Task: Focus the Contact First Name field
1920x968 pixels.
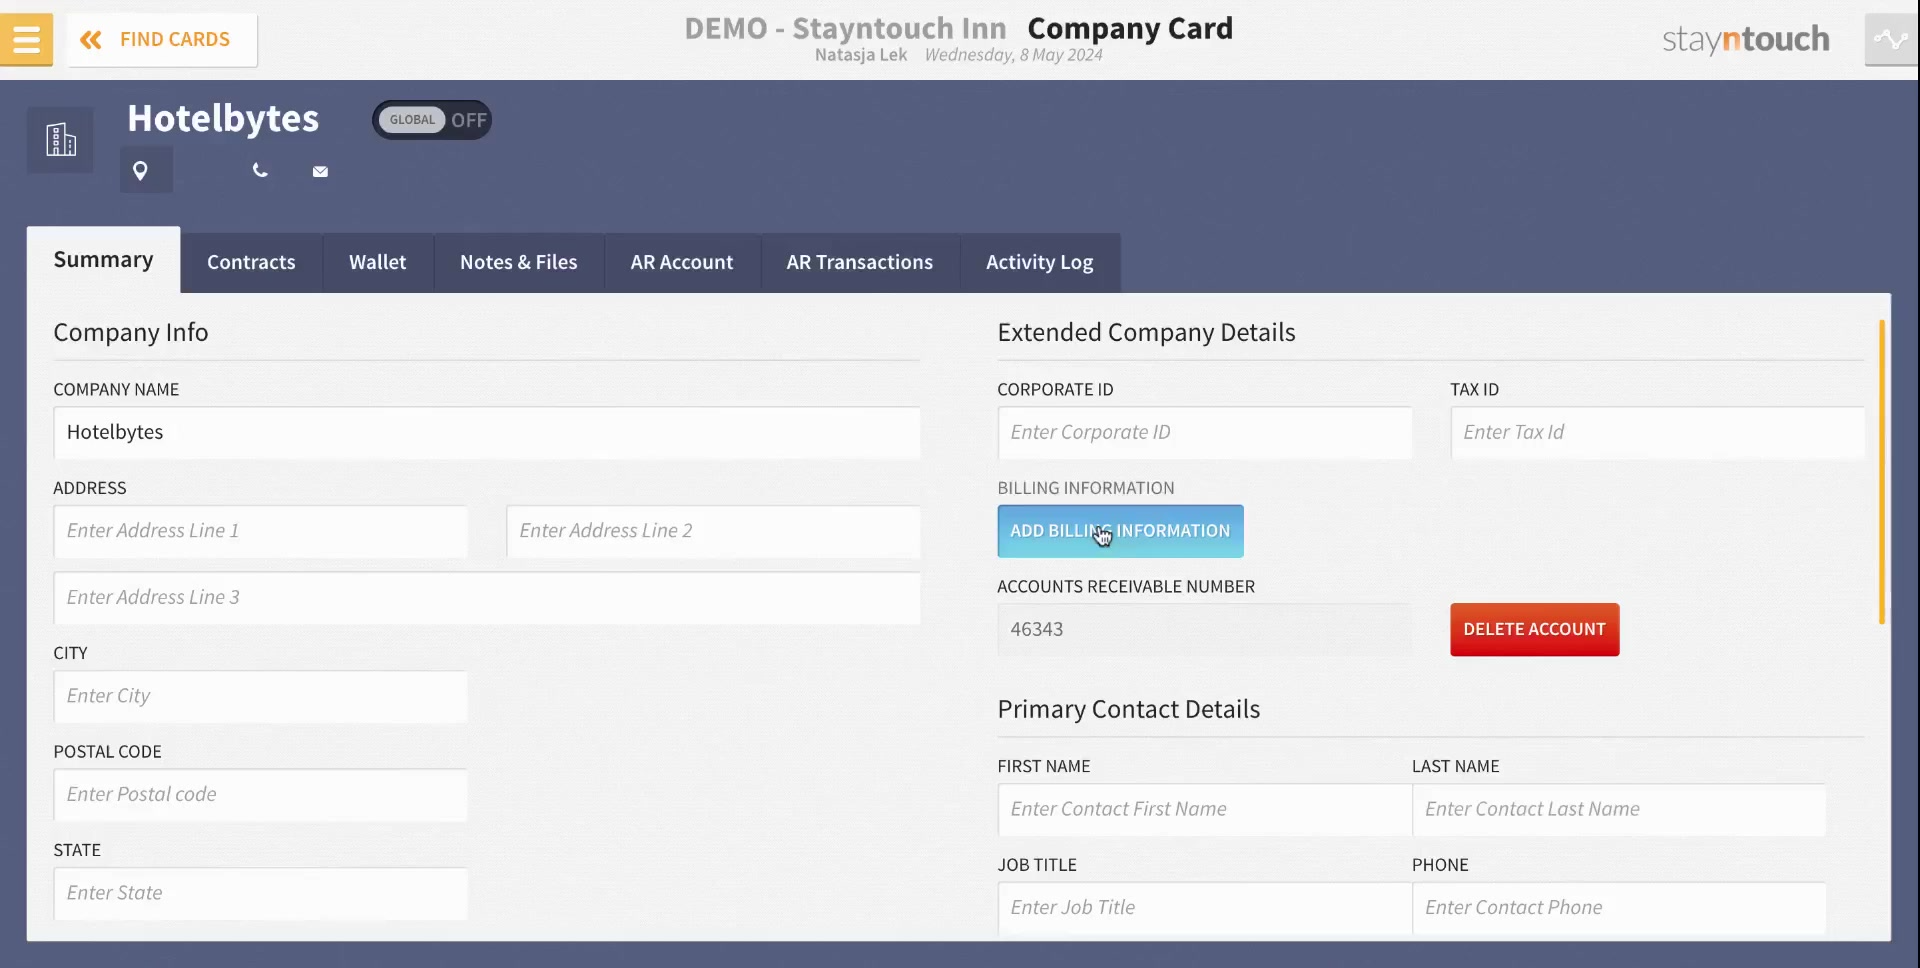Action: 1205,810
